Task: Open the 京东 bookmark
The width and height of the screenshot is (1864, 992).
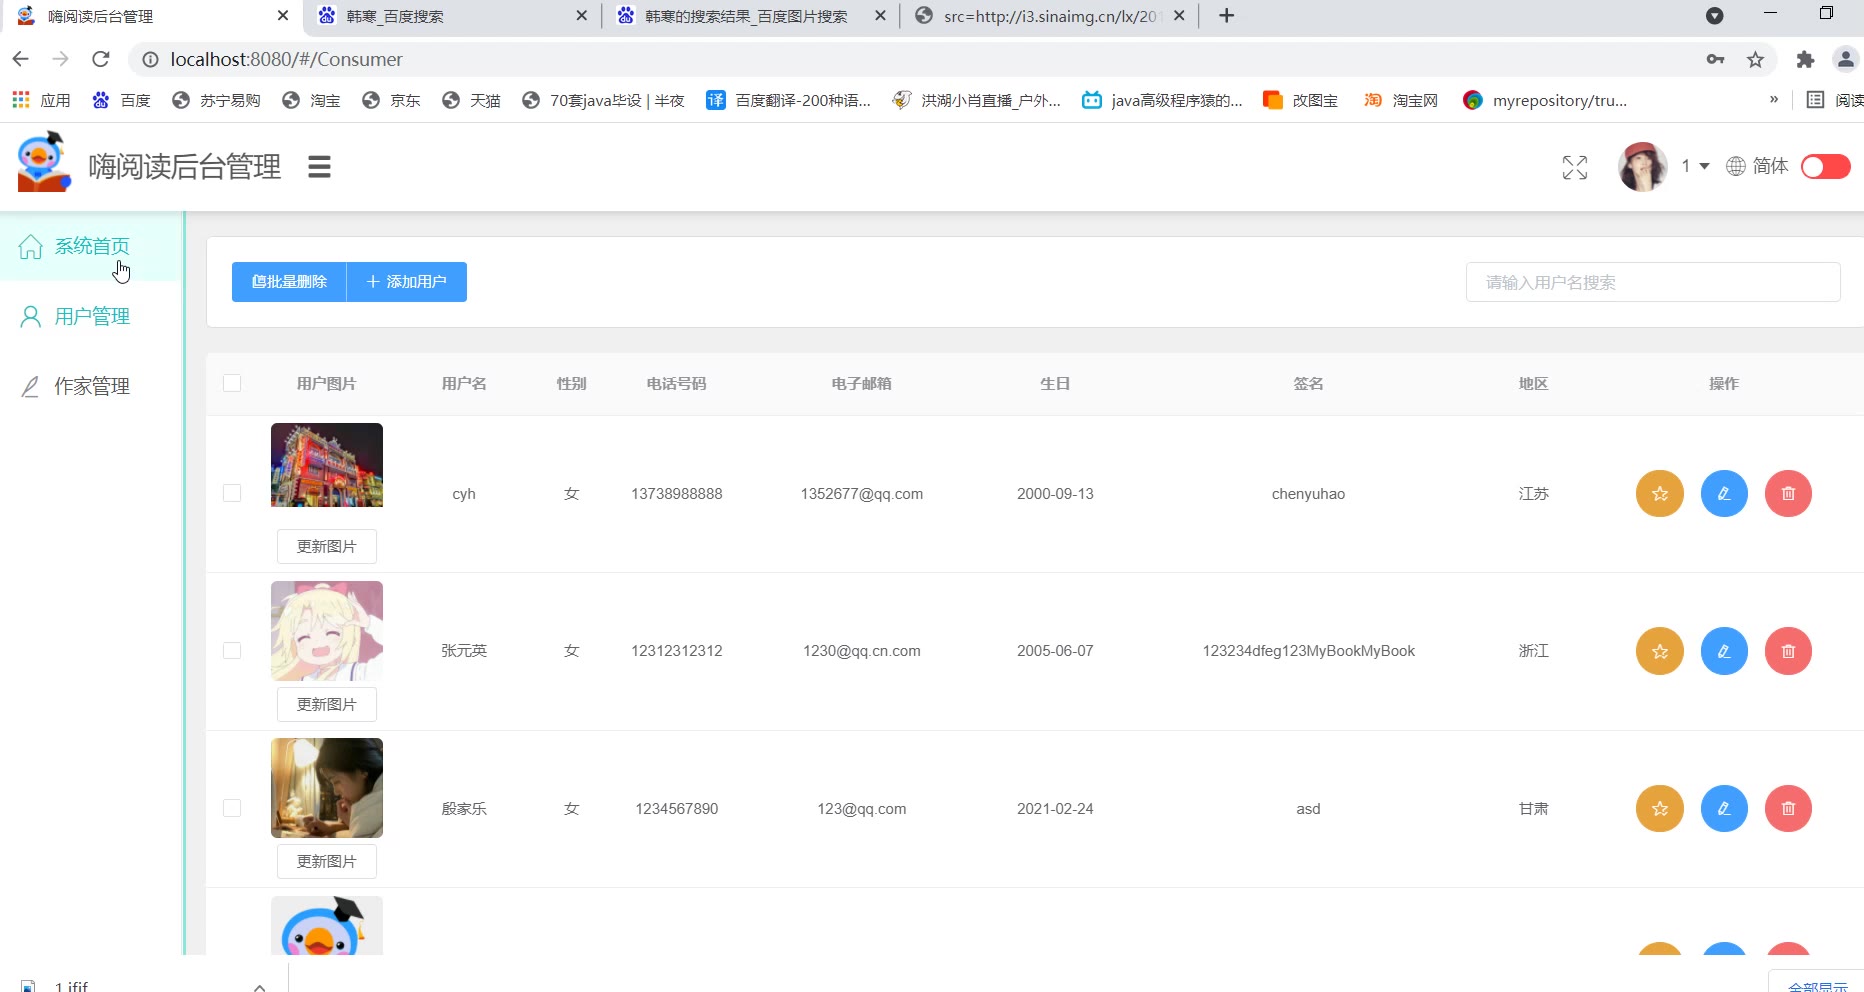Action: (x=391, y=100)
